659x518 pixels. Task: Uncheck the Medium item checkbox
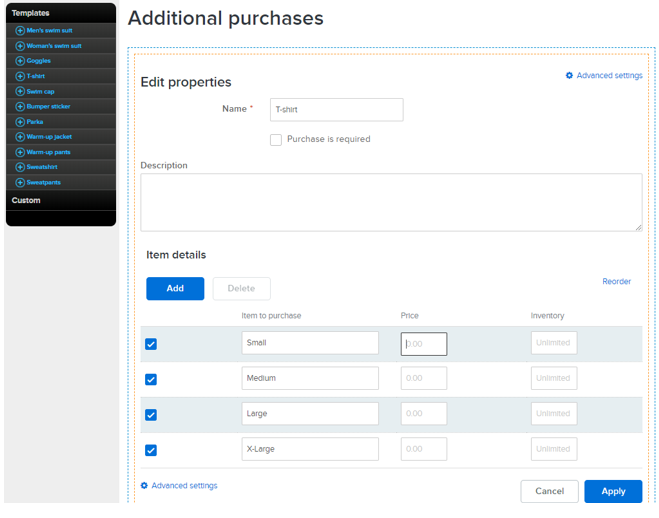coord(151,379)
